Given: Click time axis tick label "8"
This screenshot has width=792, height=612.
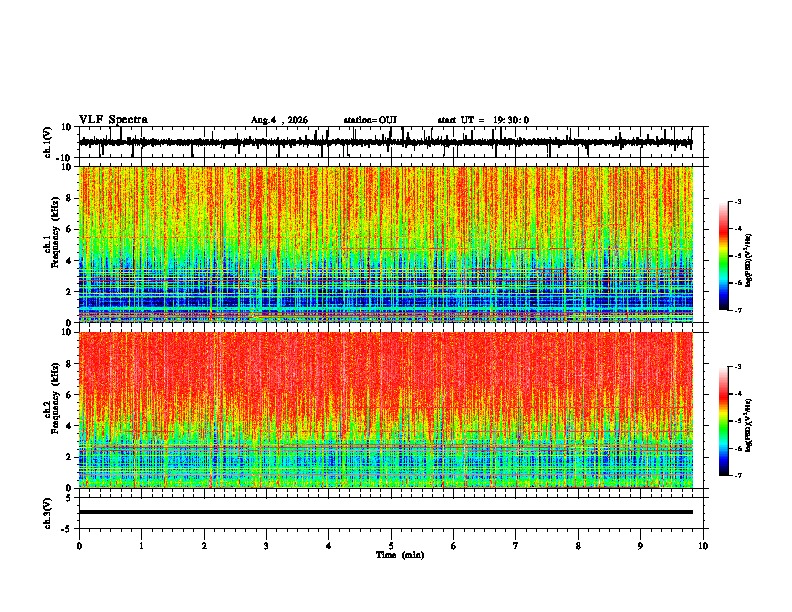Looking at the screenshot, I should pyautogui.click(x=578, y=546).
